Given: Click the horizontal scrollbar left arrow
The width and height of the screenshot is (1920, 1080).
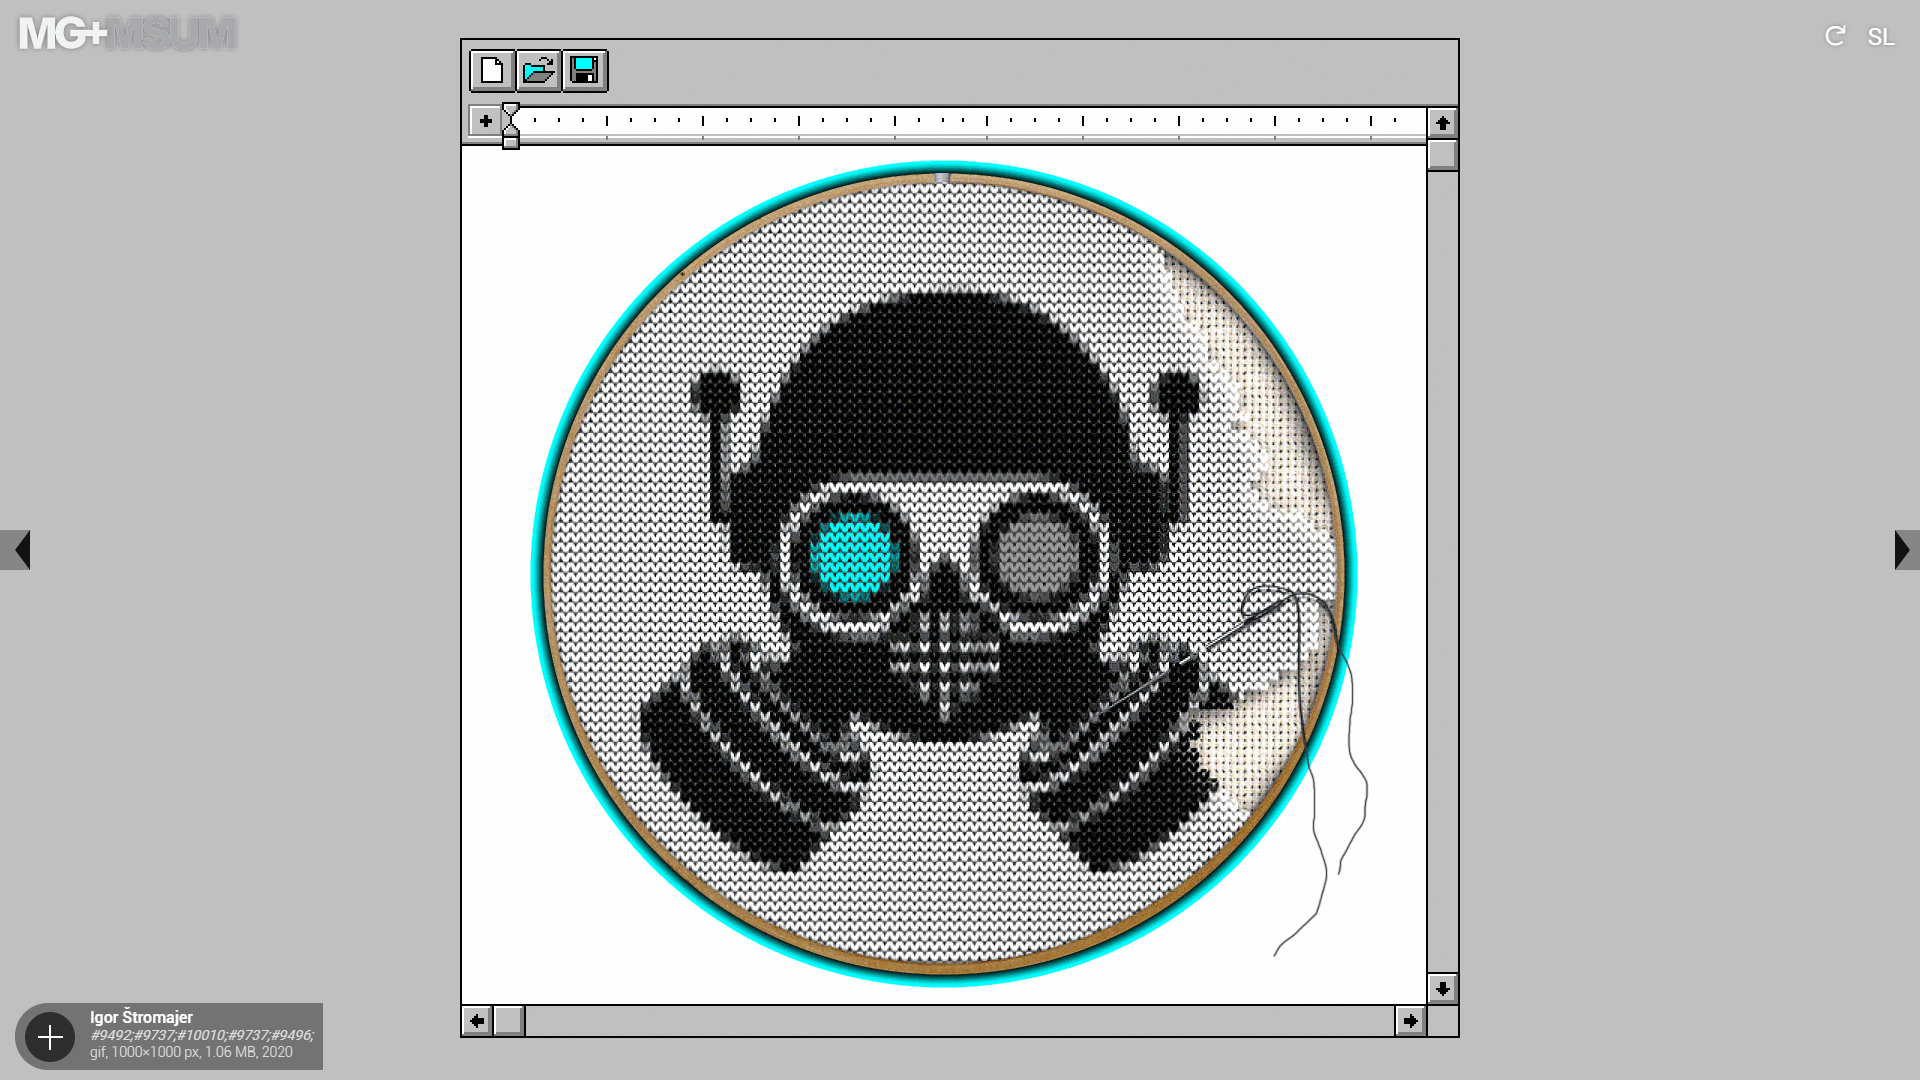Looking at the screenshot, I should pos(477,1021).
